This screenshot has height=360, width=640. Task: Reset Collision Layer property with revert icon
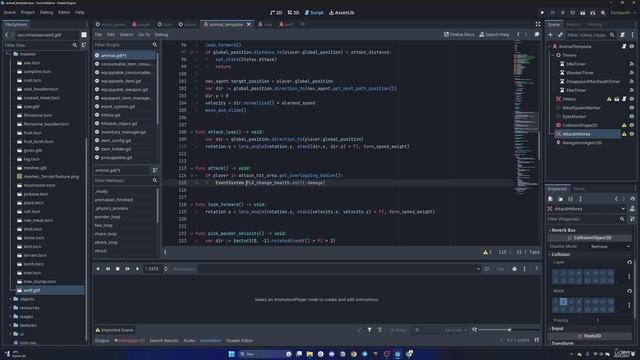coord(629,262)
